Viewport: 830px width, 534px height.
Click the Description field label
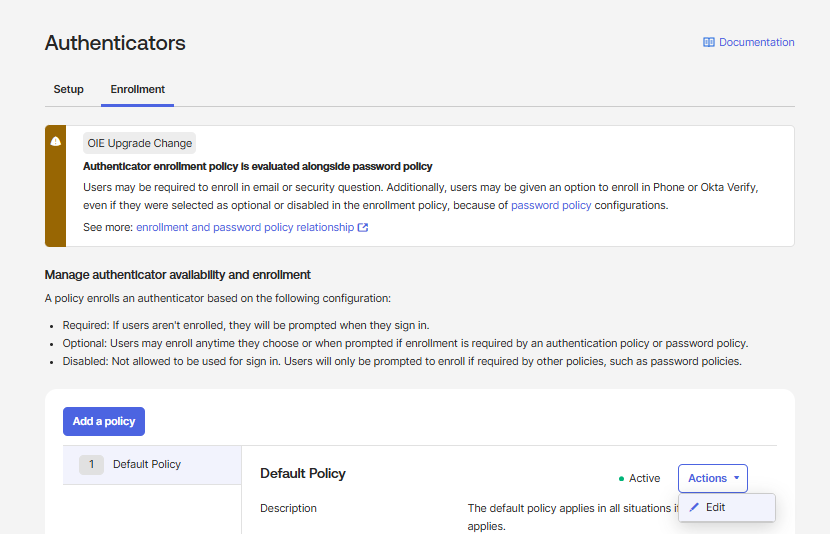(288, 508)
